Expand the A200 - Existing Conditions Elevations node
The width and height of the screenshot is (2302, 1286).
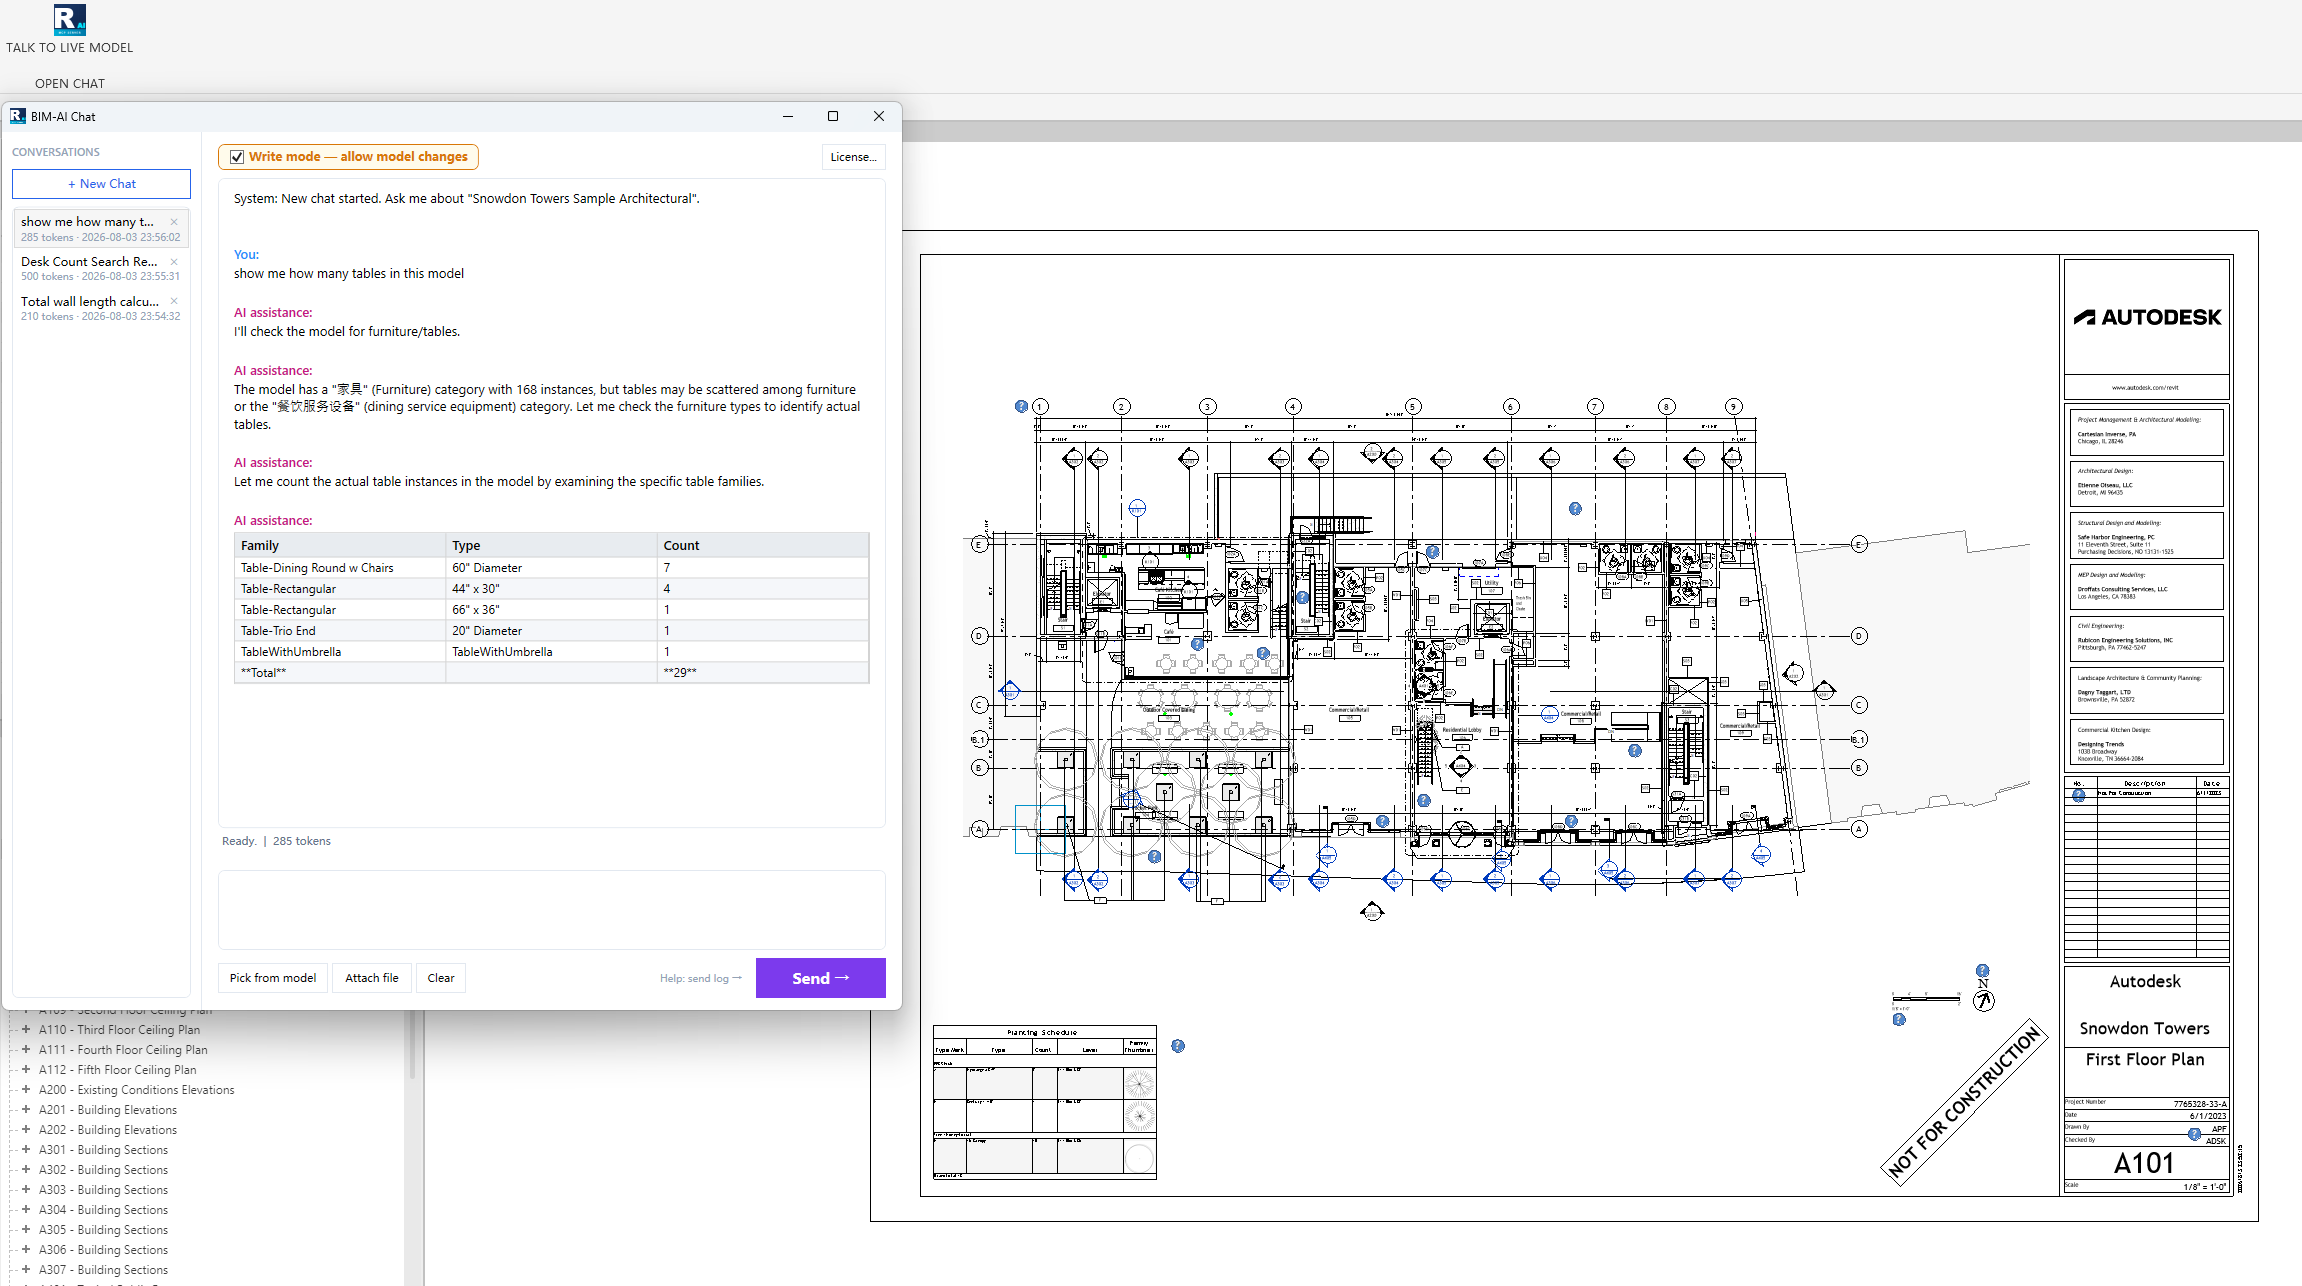[x=26, y=1089]
